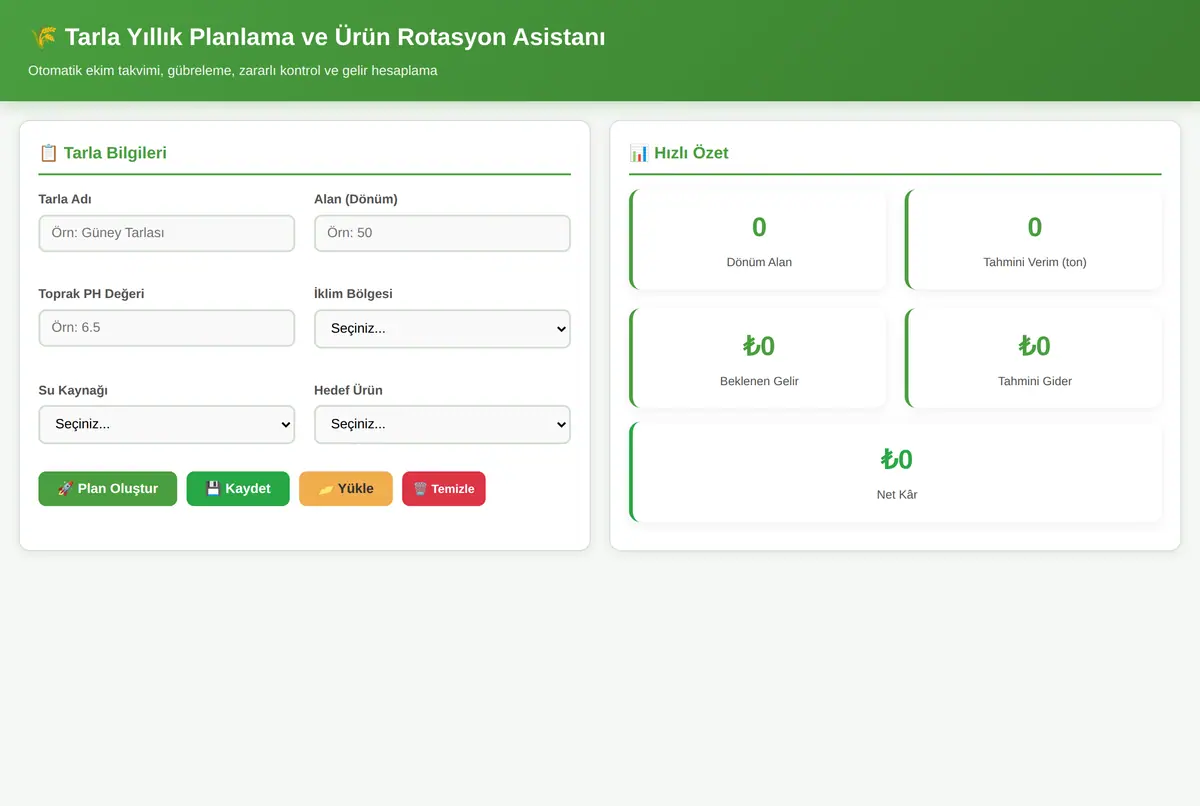Load saved data with the Yükle button
This screenshot has width=1200, height=806.
click(x=346, y=489)
